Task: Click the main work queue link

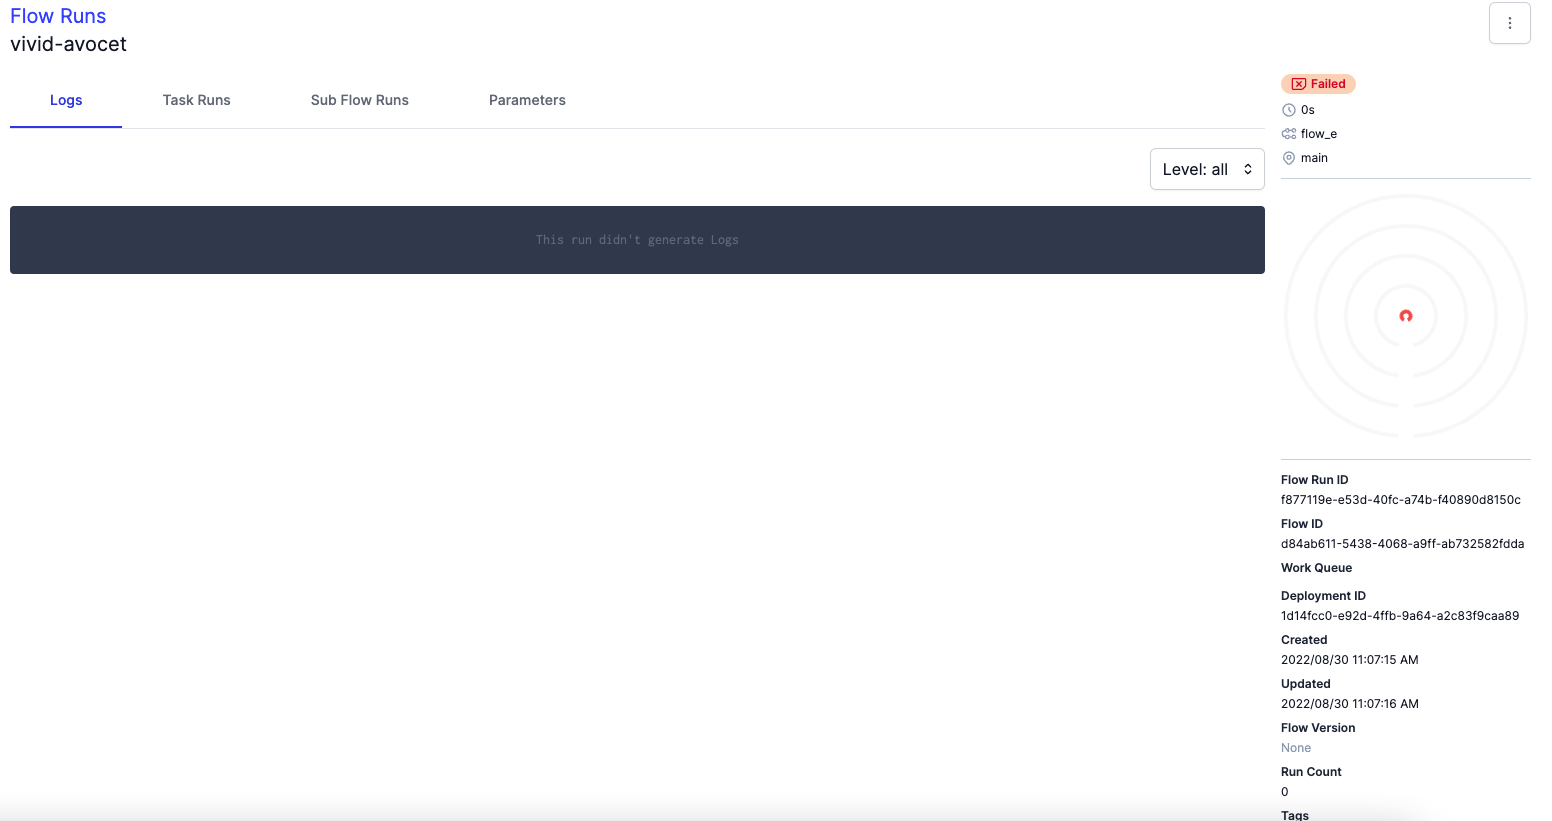Action: pos(1314,157)
